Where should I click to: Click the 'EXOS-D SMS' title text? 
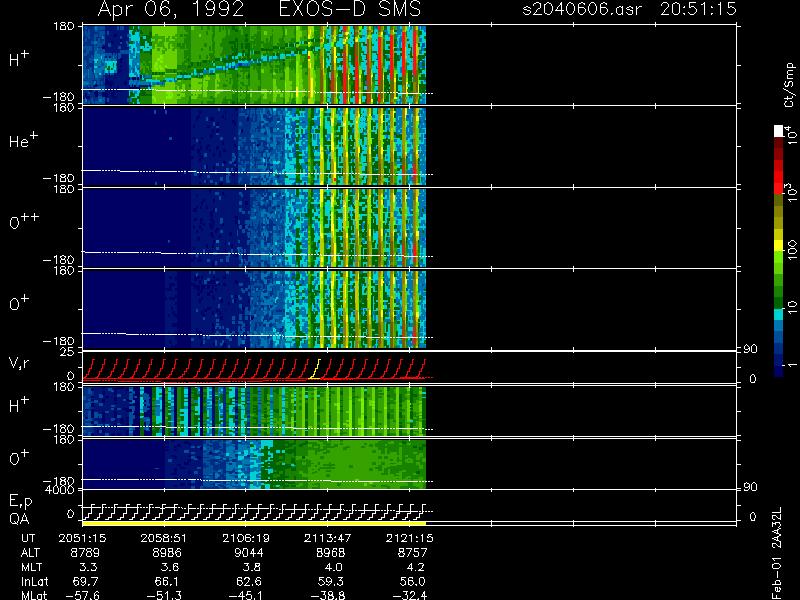click(350, 9)
